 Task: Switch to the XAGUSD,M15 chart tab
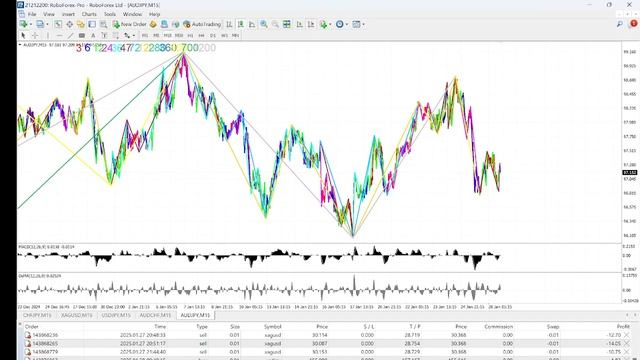[x=76, y=315]
